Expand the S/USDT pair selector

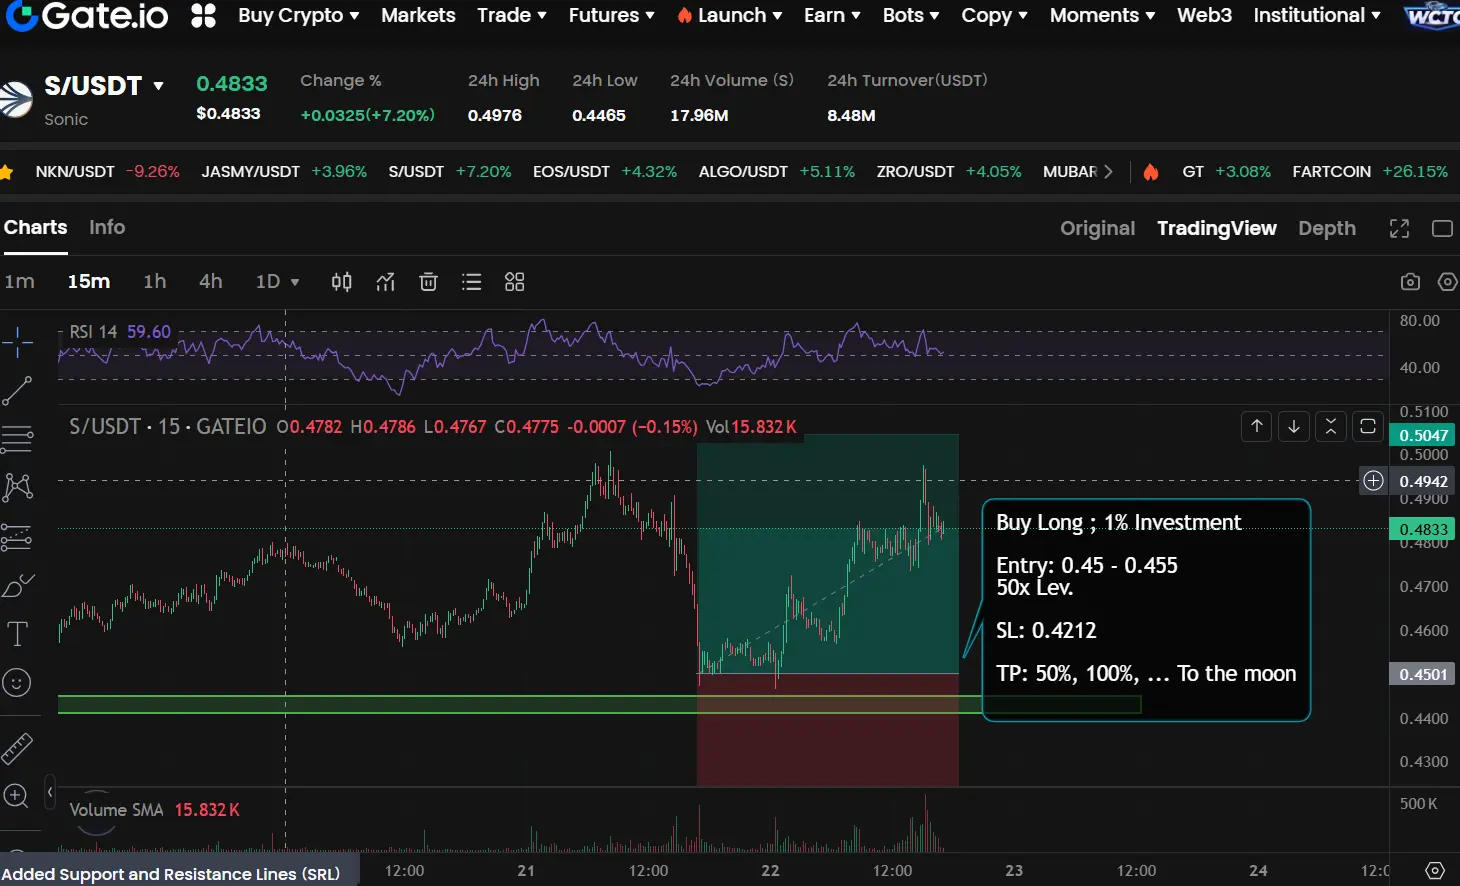click(158, 86)
